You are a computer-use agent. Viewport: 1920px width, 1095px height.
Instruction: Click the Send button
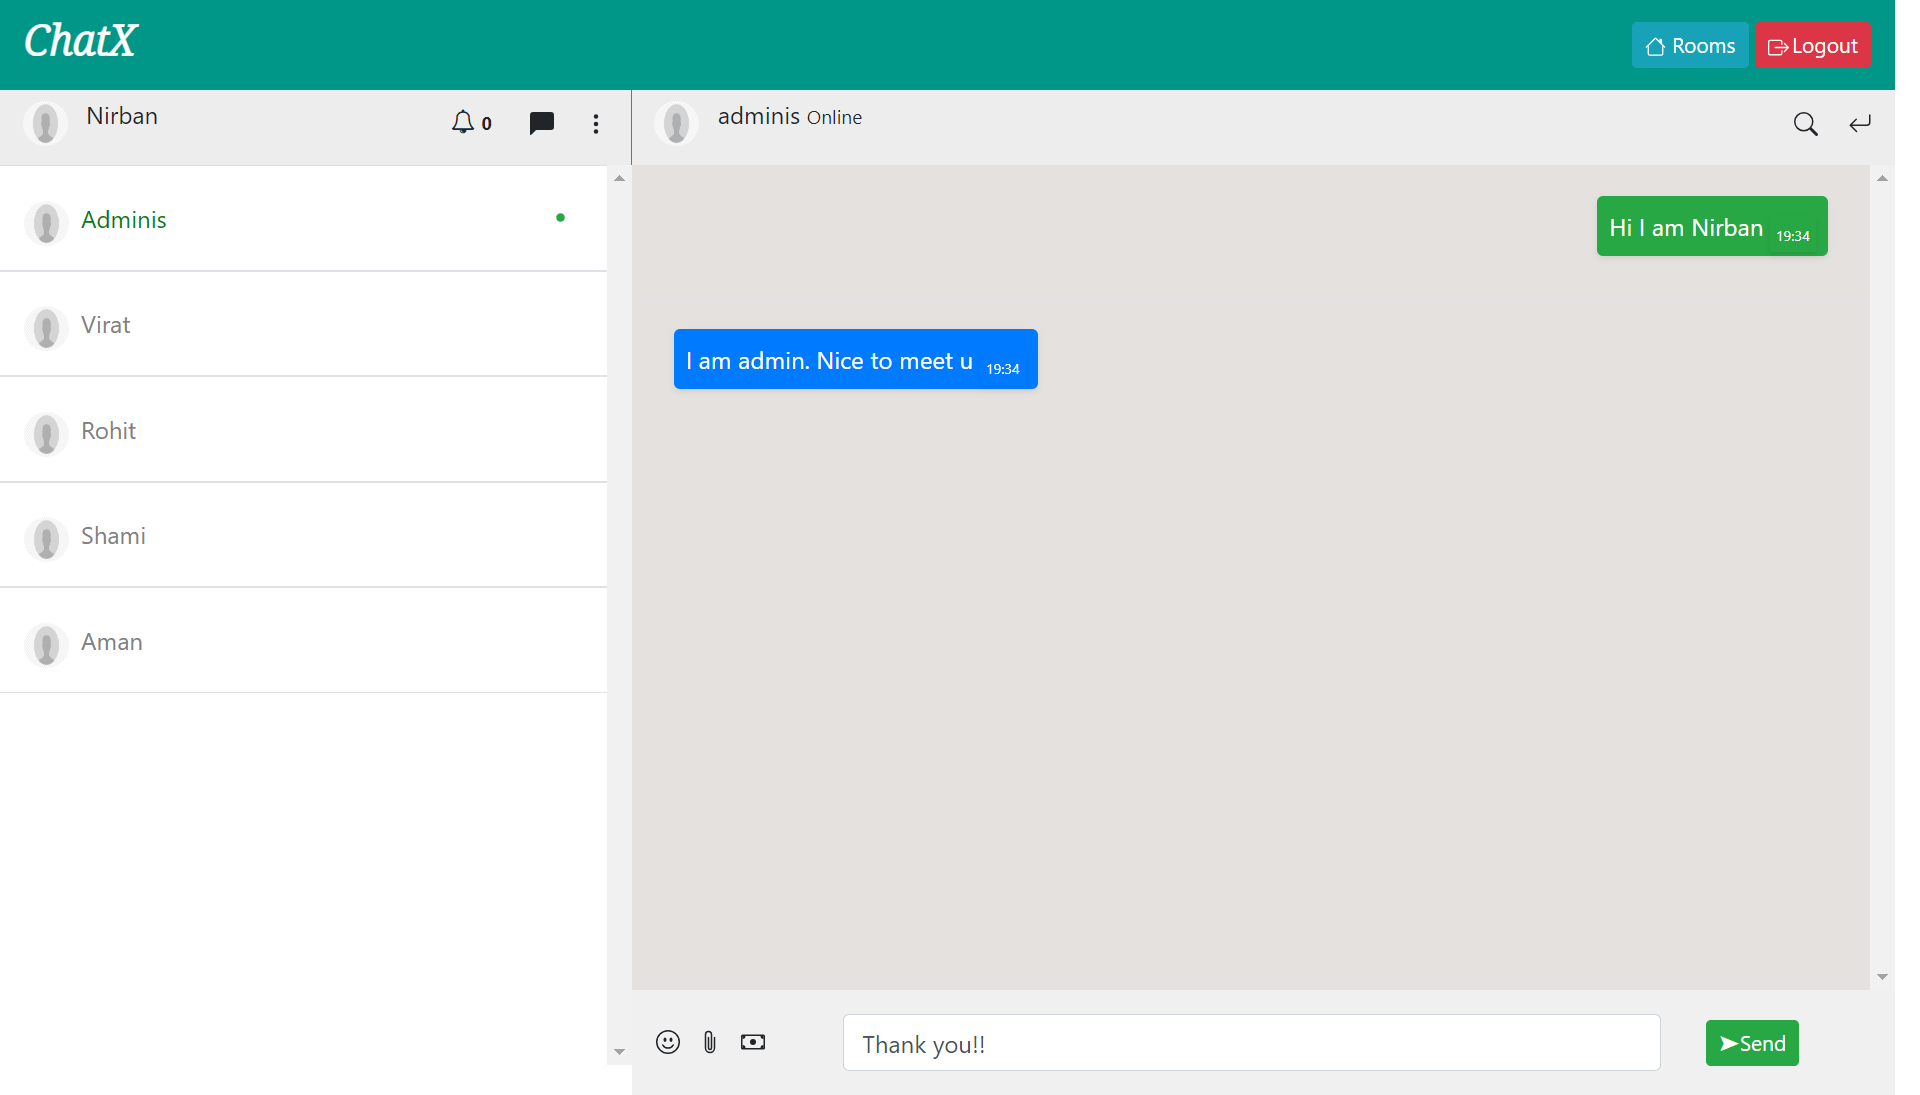tap(1752, 1043)
